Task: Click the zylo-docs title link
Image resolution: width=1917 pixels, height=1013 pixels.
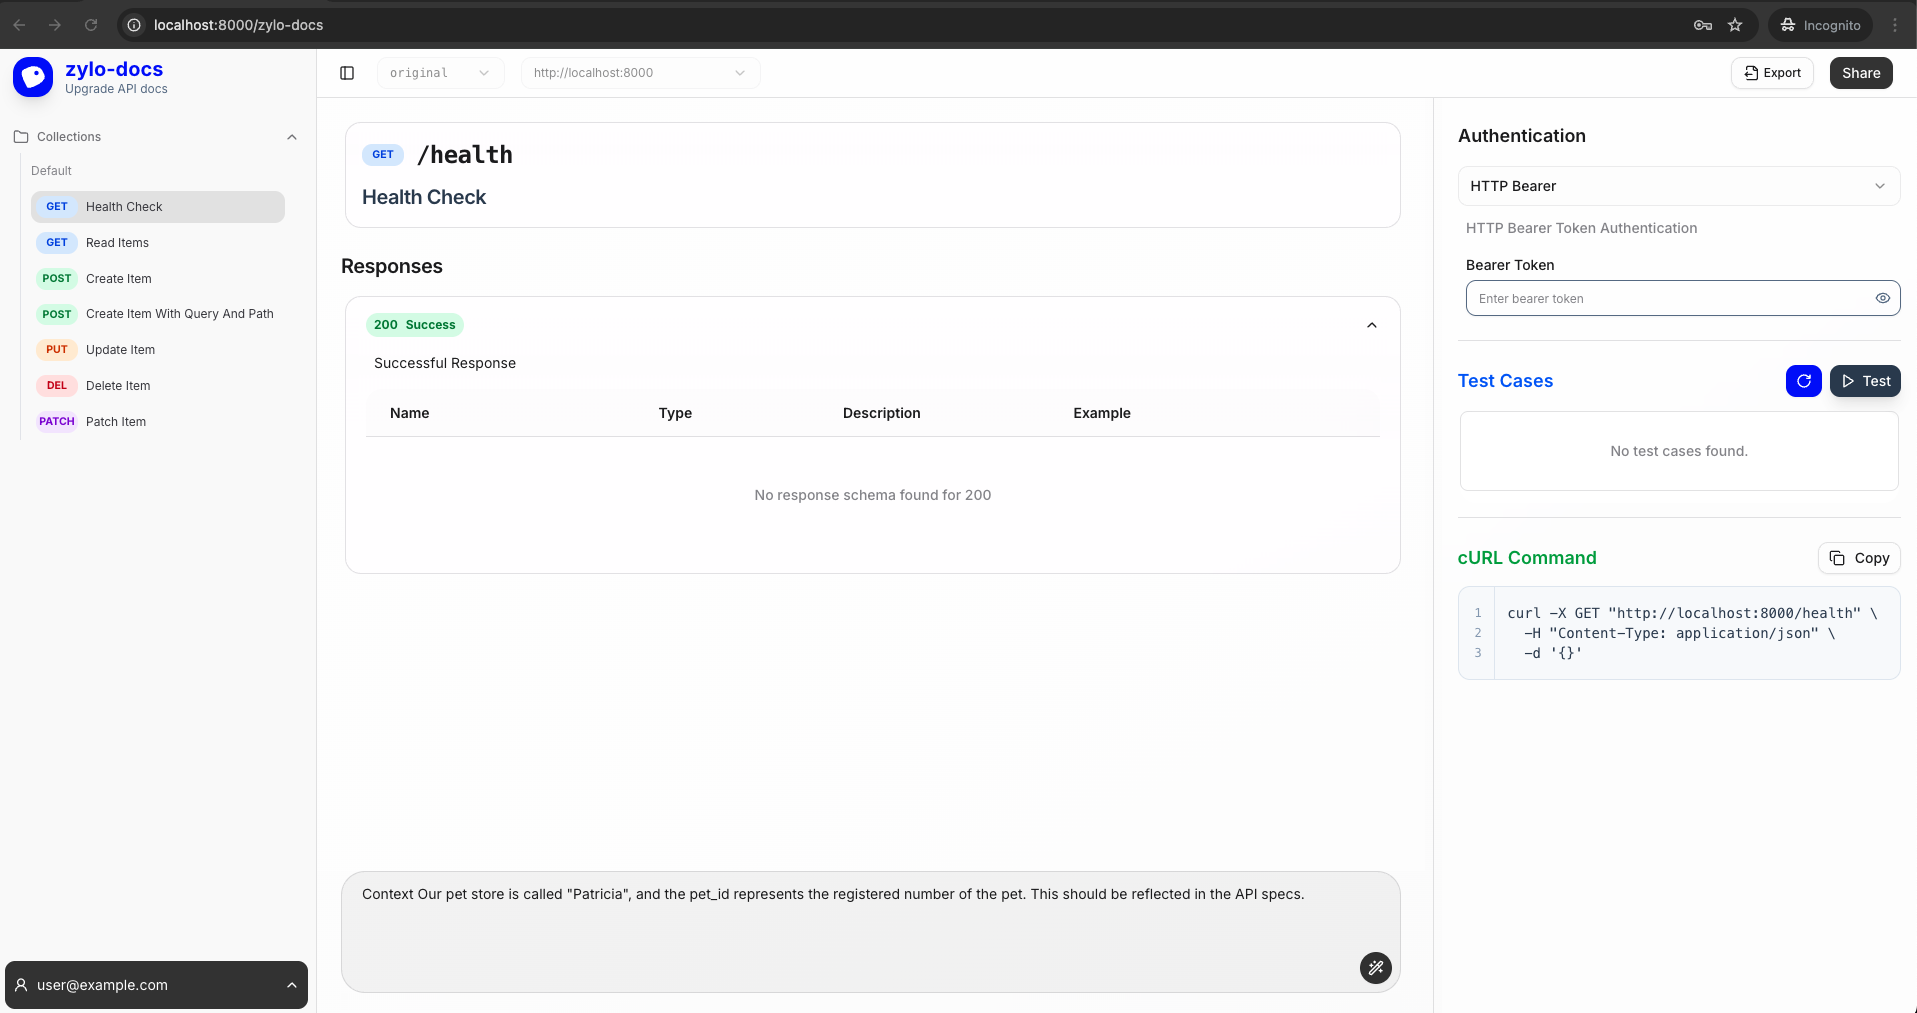Action: tap(114, 69)
